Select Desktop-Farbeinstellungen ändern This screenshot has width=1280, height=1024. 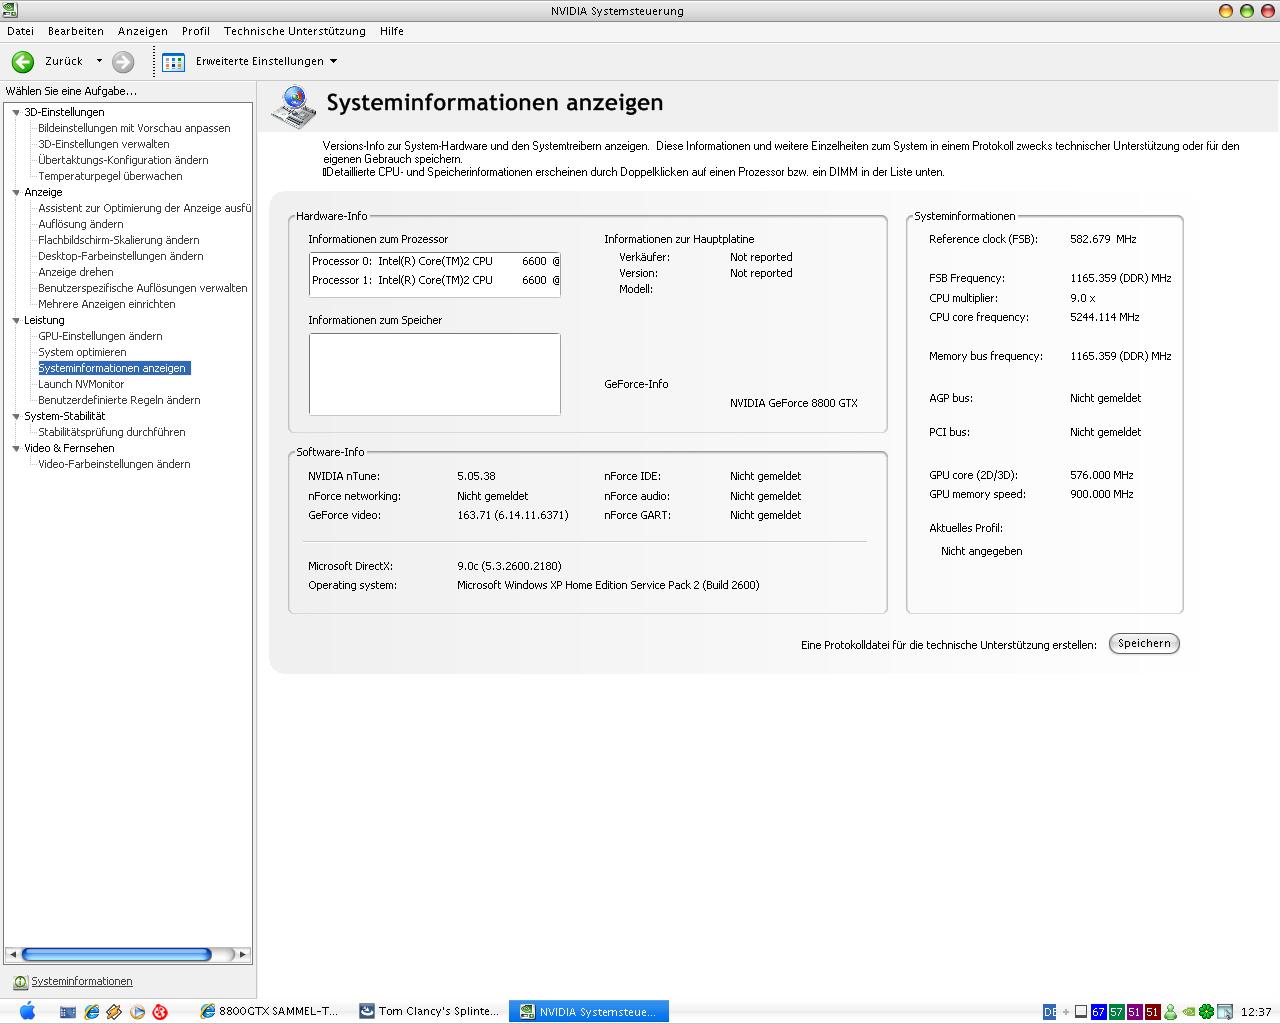pyautogui.click(x=121, y=256)
